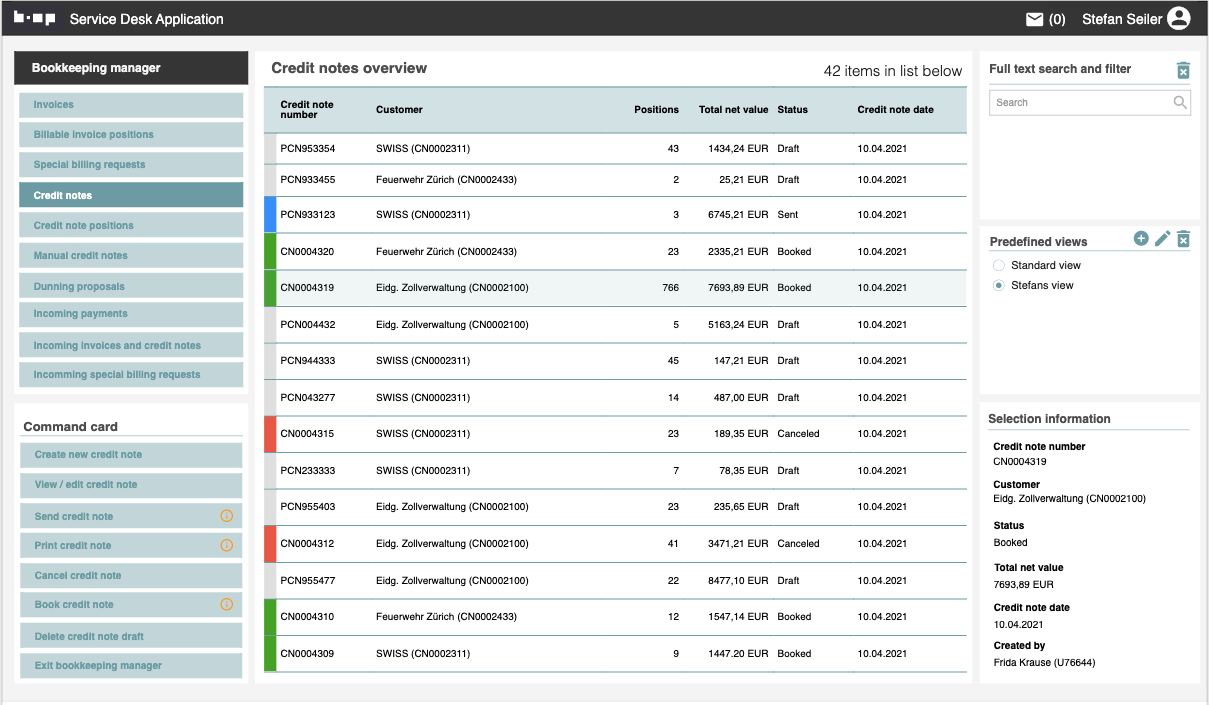The image size is (1209, 705).
Task: Open Dunning proposals menu item
Action: pyautogui.click(x=131, y=287)
